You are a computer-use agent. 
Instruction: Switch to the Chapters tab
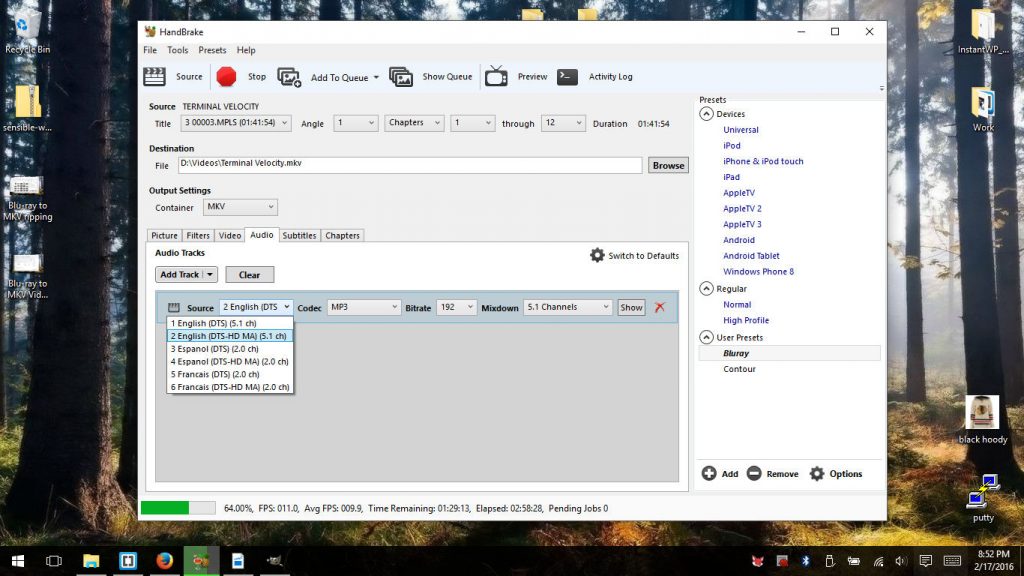[x=342, y=236]
